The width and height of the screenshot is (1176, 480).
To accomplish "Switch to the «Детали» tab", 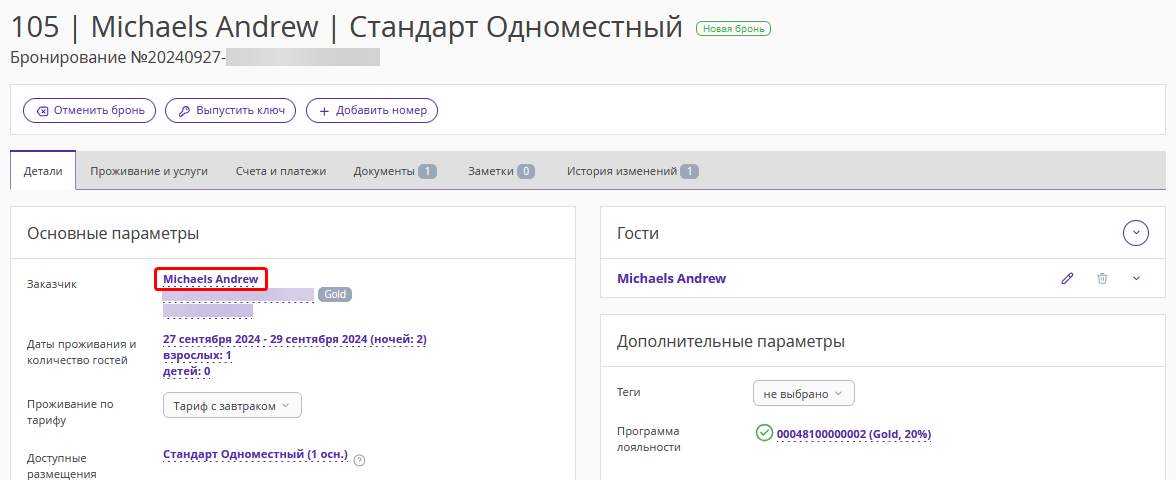I will (43, 171).
